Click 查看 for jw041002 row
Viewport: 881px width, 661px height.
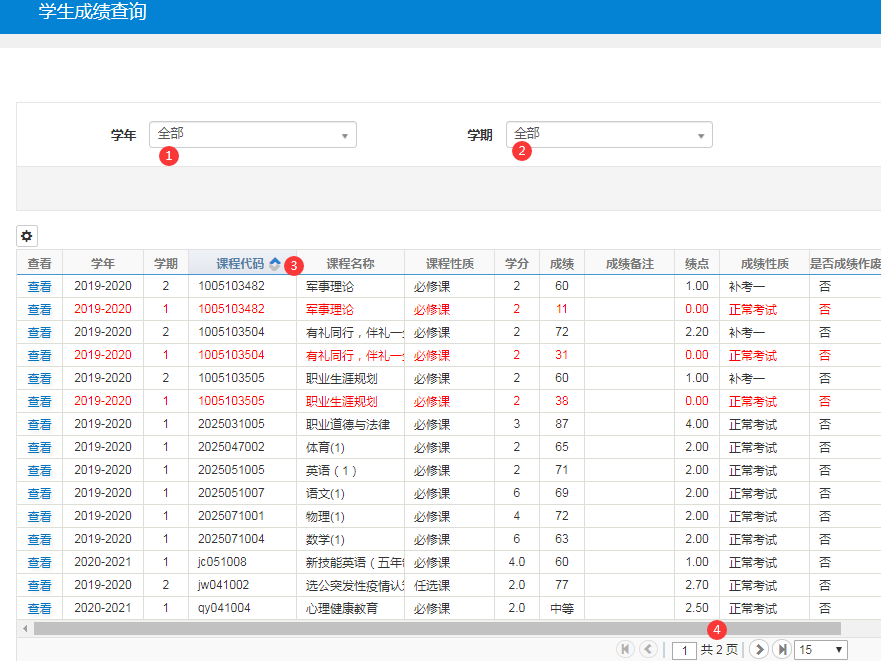(39, 586)
